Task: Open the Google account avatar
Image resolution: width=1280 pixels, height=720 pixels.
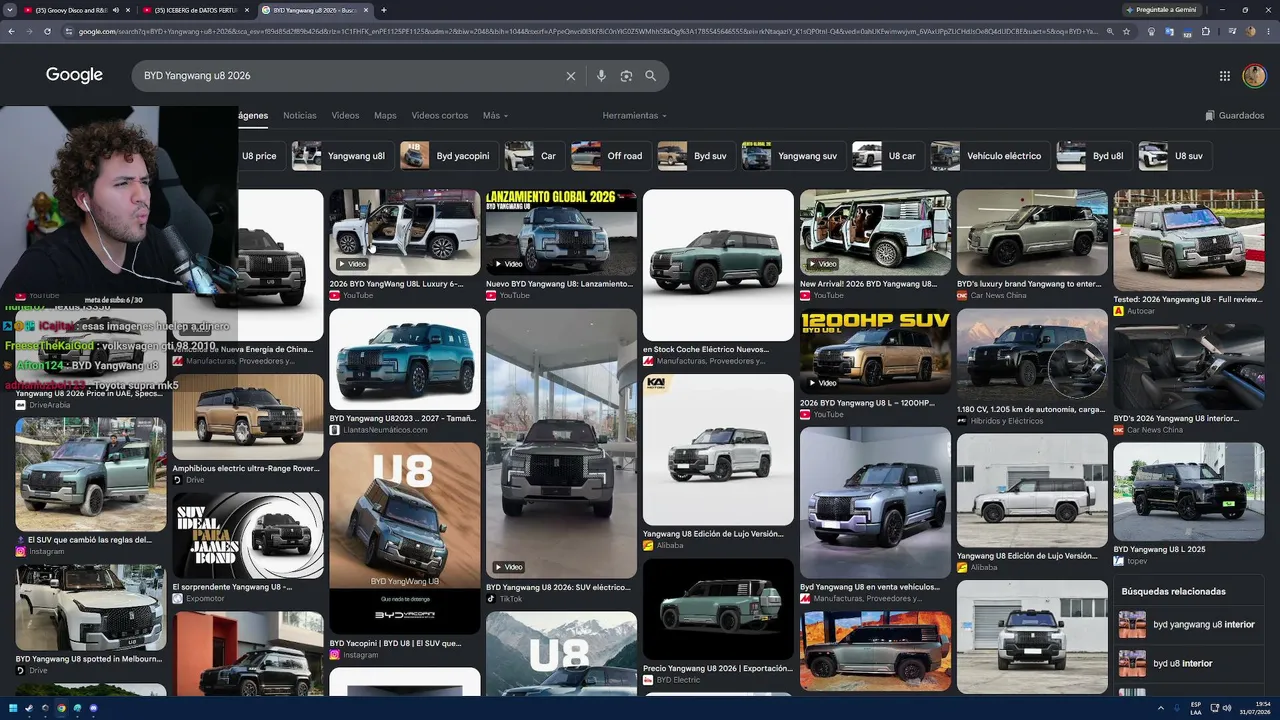Action: pos(1254,76)
